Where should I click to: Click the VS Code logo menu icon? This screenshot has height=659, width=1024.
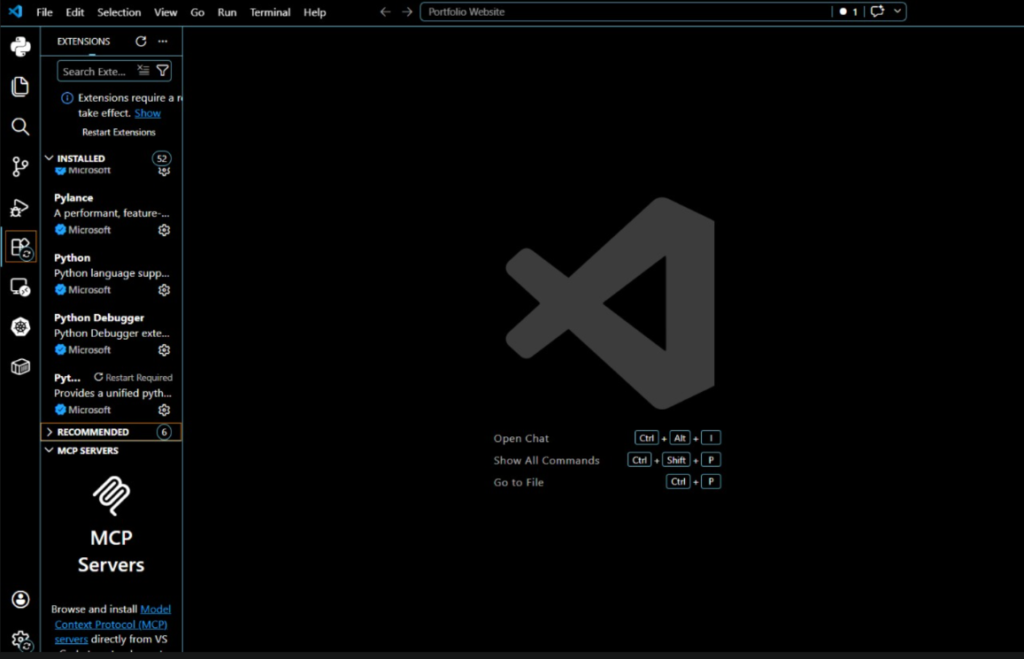[15, 12]
